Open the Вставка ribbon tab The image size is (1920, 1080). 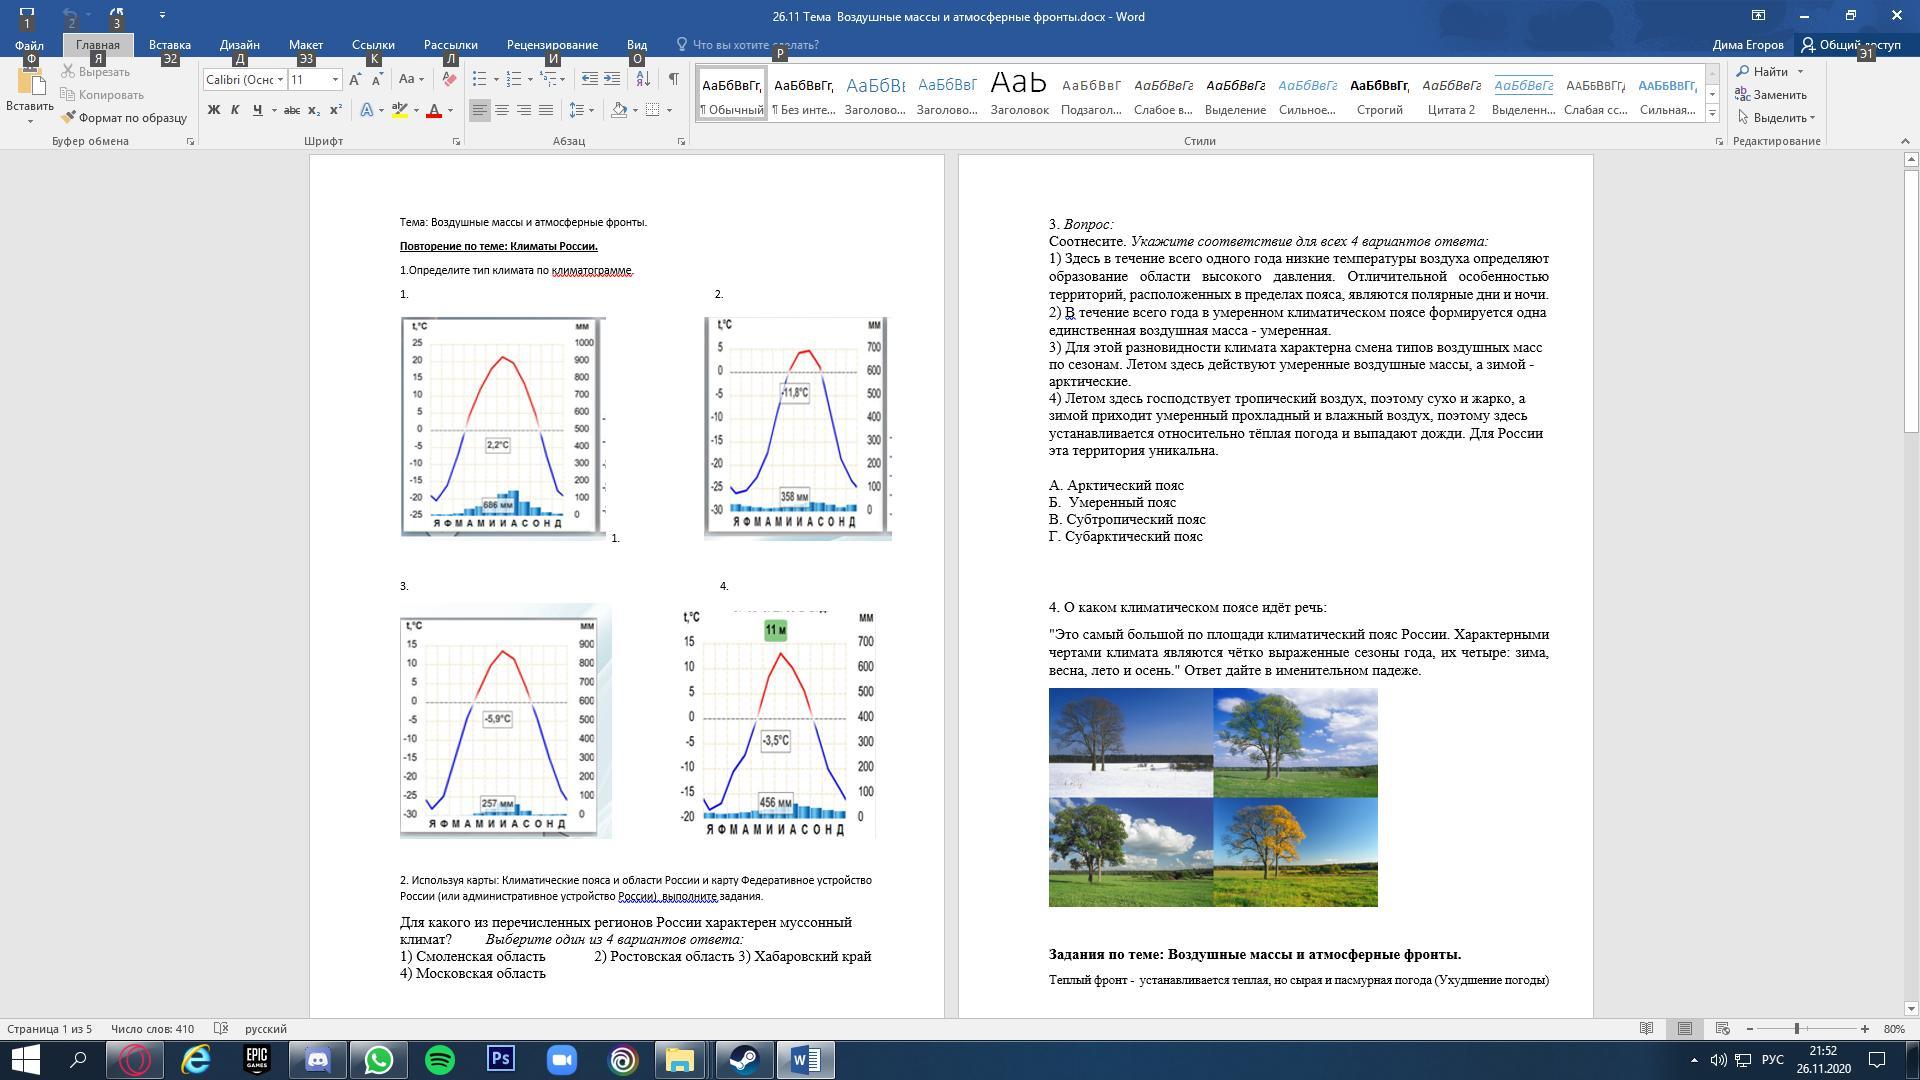click(x=169, y=45)
